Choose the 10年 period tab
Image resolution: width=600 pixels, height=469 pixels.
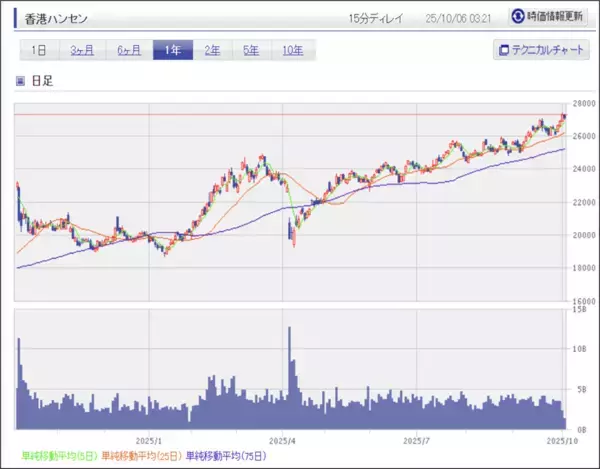pyautogui.click(x=293, y=50)
